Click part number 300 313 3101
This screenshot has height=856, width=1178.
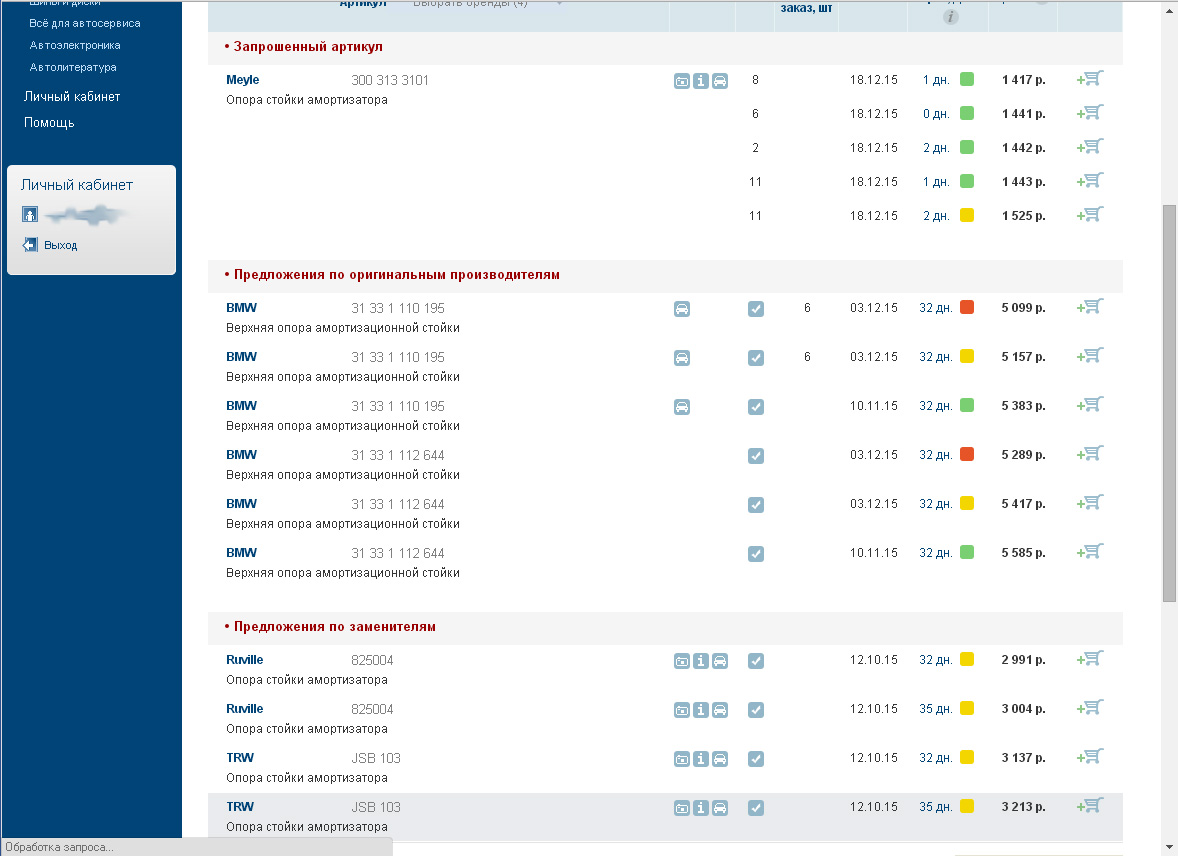[390, 80]
